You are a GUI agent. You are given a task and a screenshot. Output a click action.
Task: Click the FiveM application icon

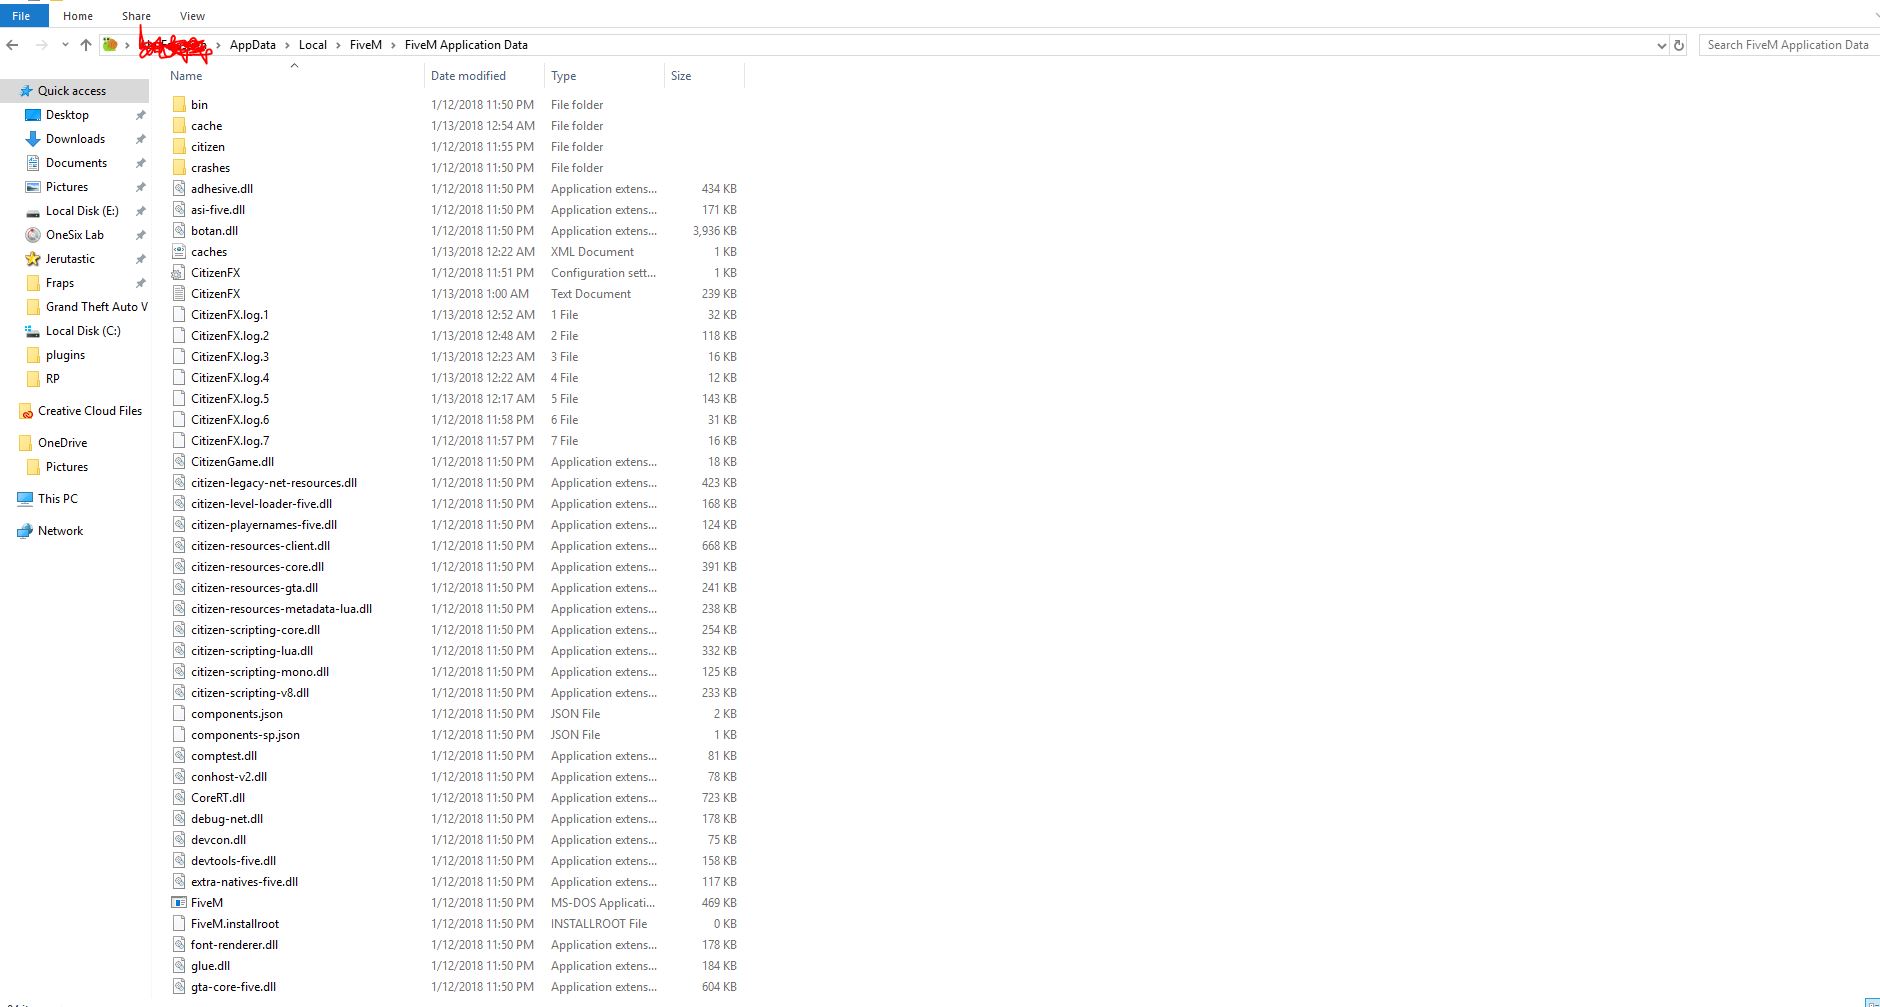click(179, 902)
